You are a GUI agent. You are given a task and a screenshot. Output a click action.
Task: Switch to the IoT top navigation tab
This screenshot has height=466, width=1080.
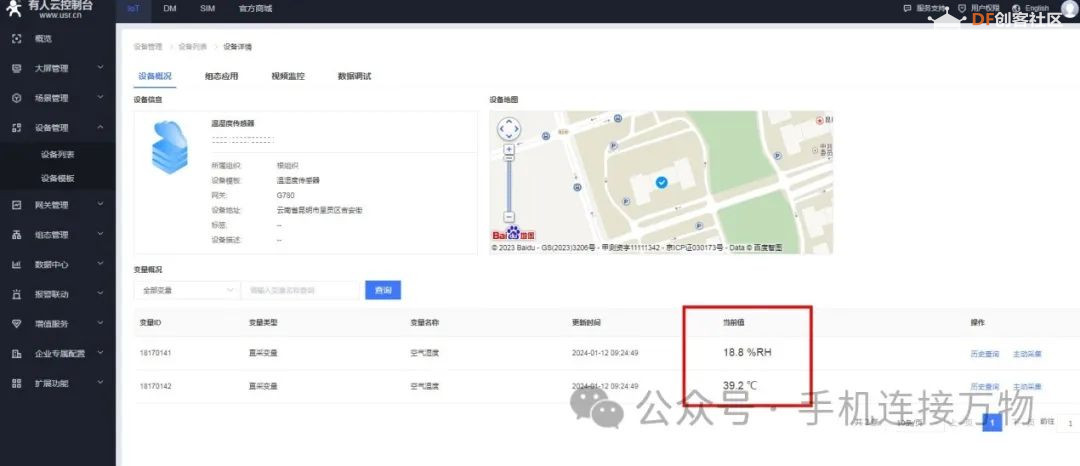(134, 8)
